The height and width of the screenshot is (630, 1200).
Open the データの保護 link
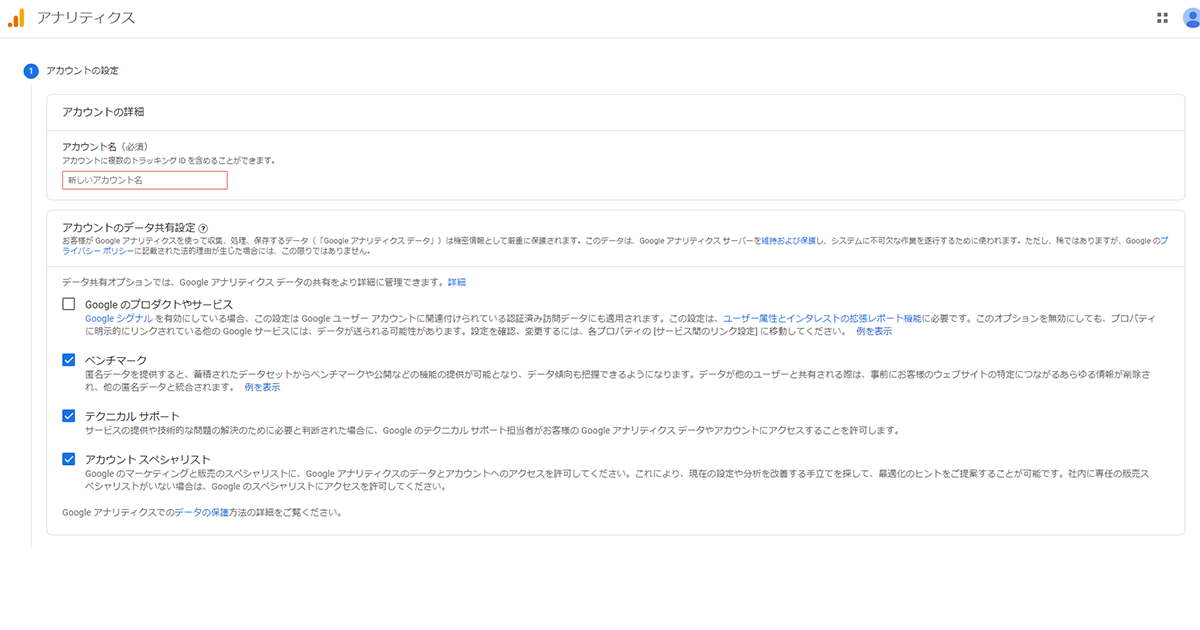202,512
